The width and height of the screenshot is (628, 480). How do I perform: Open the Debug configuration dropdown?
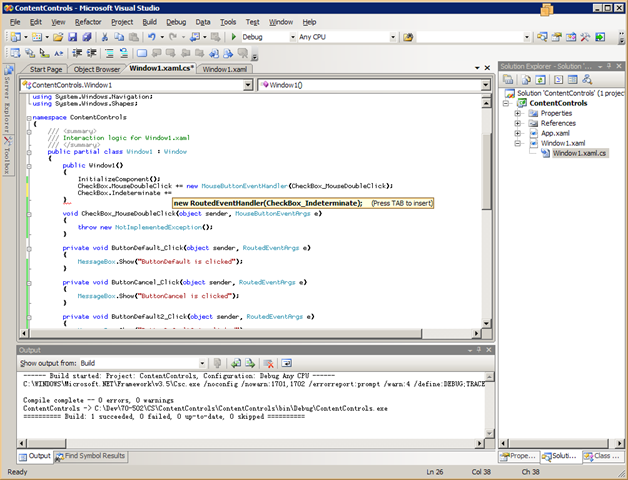pyautogui.click(x=292, y=37)
